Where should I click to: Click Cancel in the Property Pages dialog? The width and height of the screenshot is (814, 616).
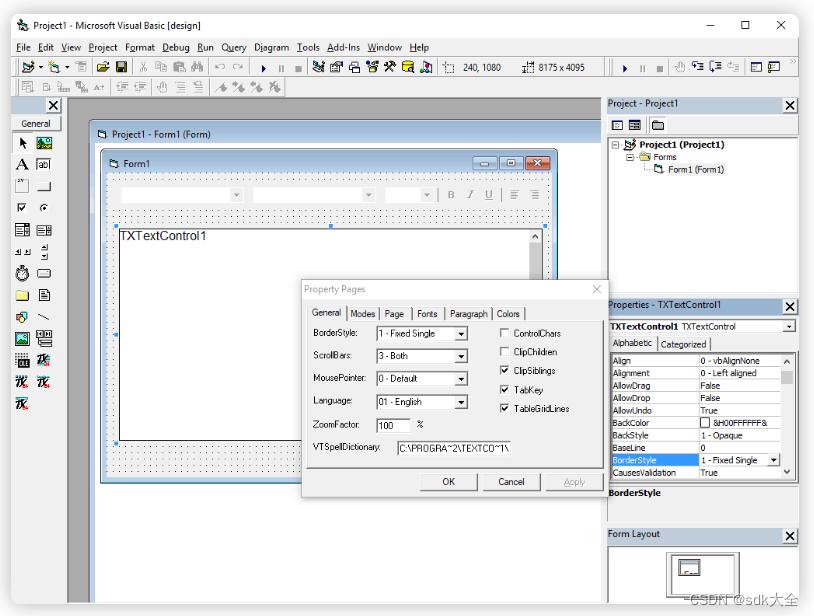pyautogui.click(x=511, y=481)
